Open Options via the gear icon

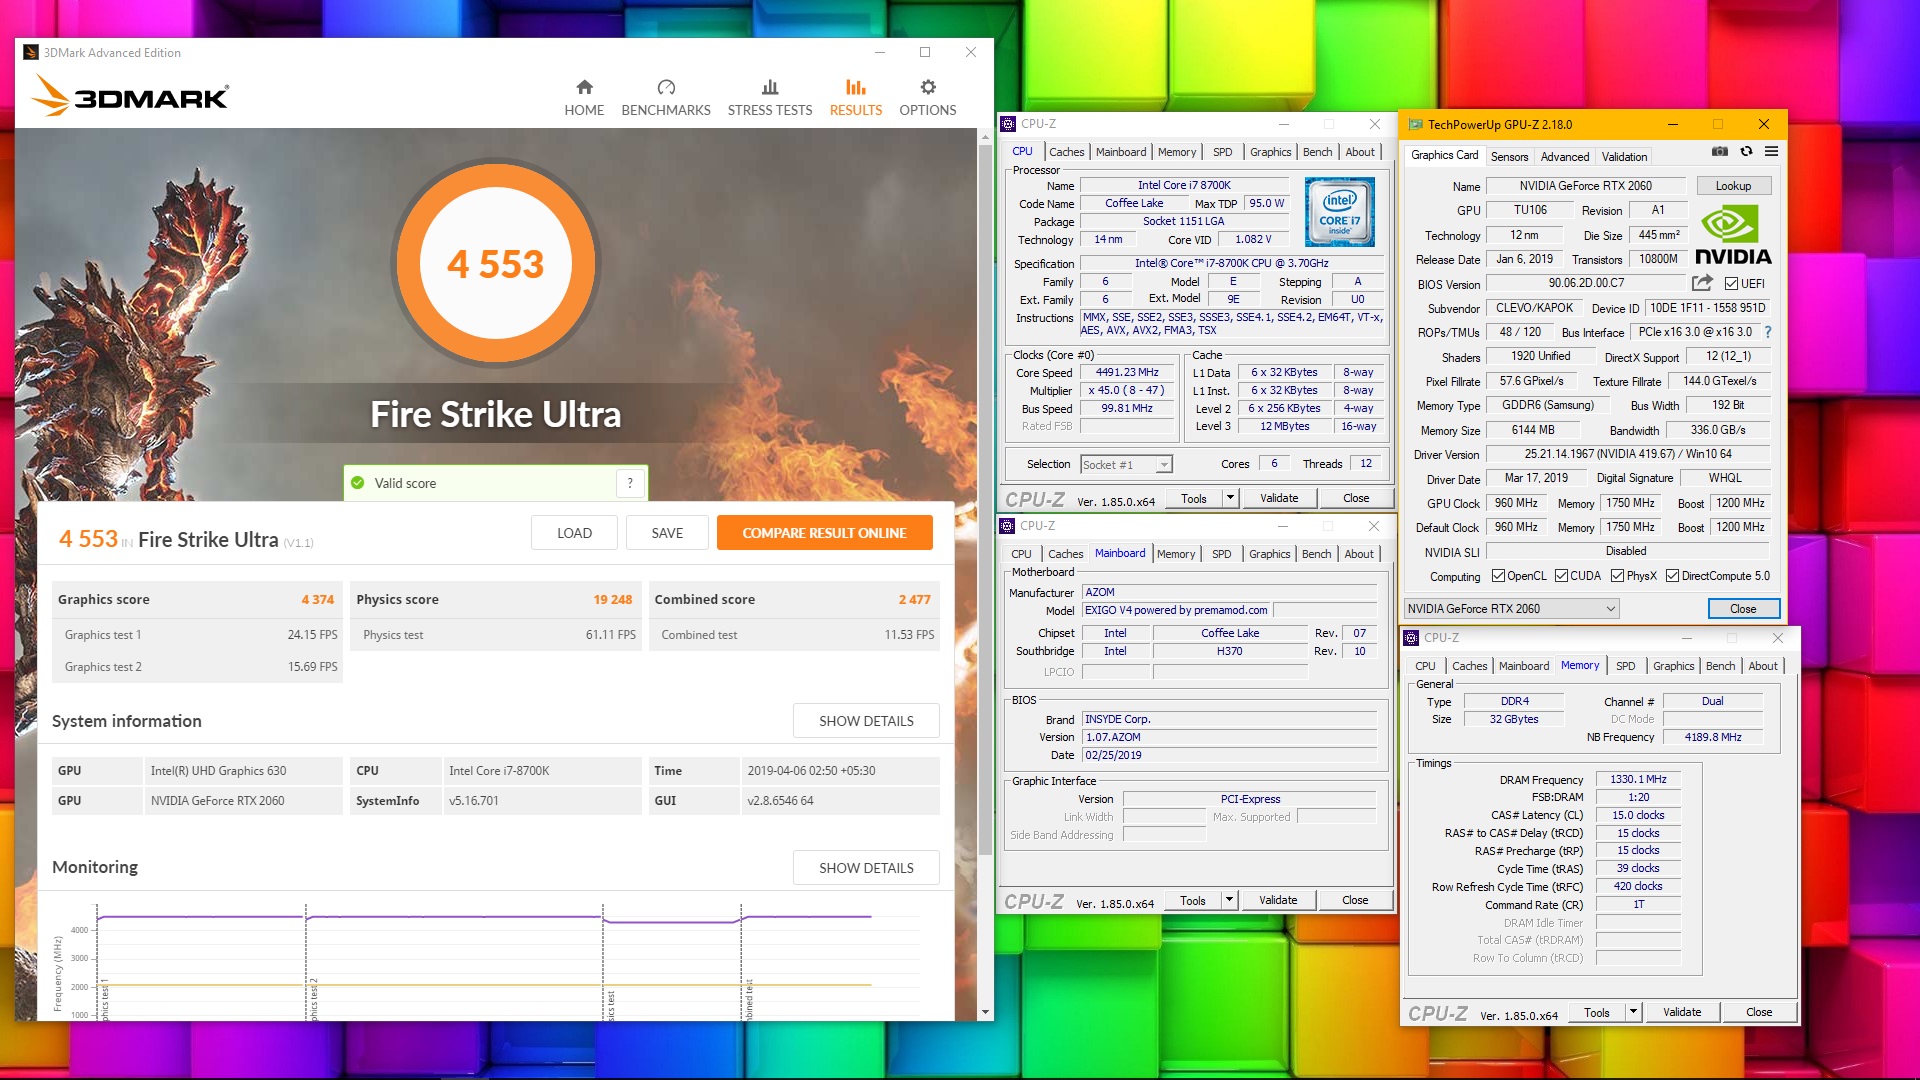tap(928, 87)
